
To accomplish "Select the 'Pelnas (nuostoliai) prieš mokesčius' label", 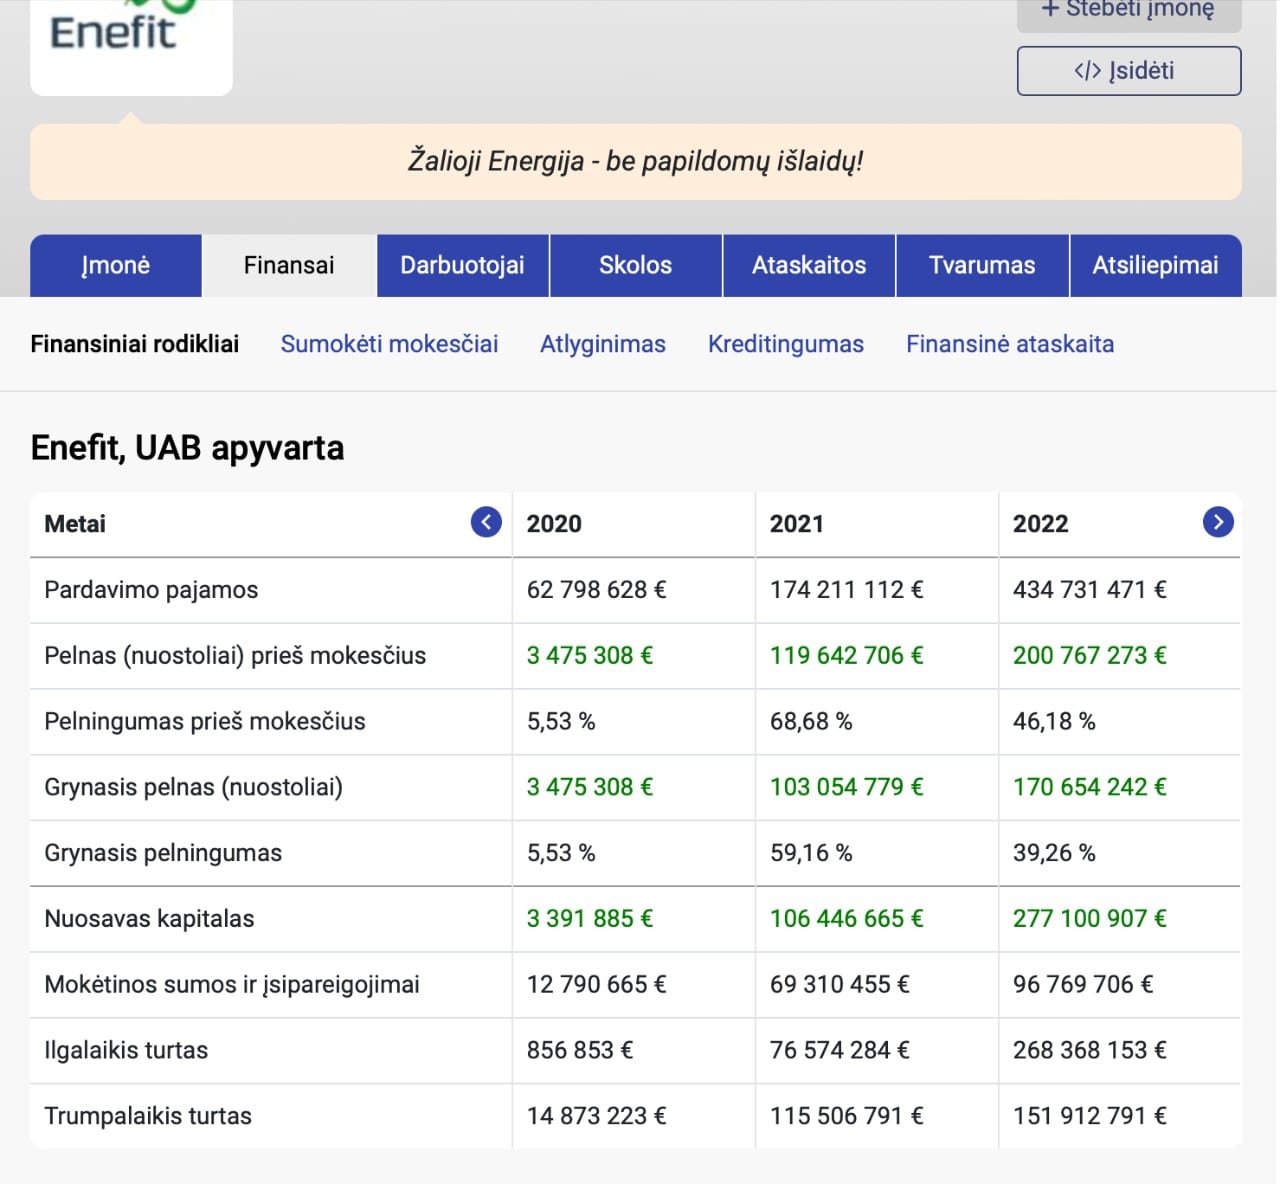I will (235, 656).
